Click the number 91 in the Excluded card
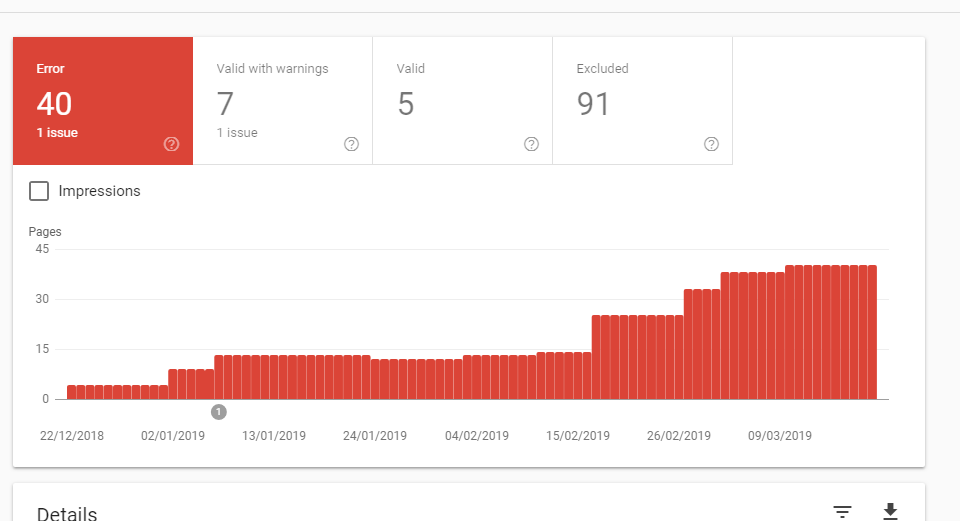Image resolution: width=960 pixels, height=521 pixels. pyautogui.click(x=593, y=104)
